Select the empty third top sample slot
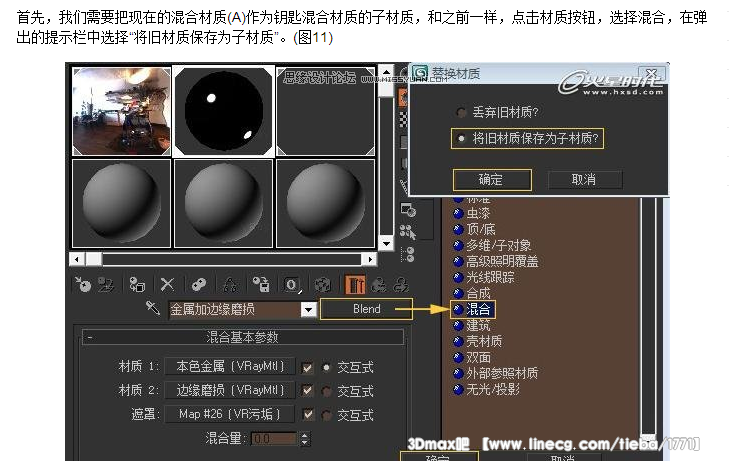The width and height of the screenshot is (729, 461). pyautogui.click(x=325, y=111)
